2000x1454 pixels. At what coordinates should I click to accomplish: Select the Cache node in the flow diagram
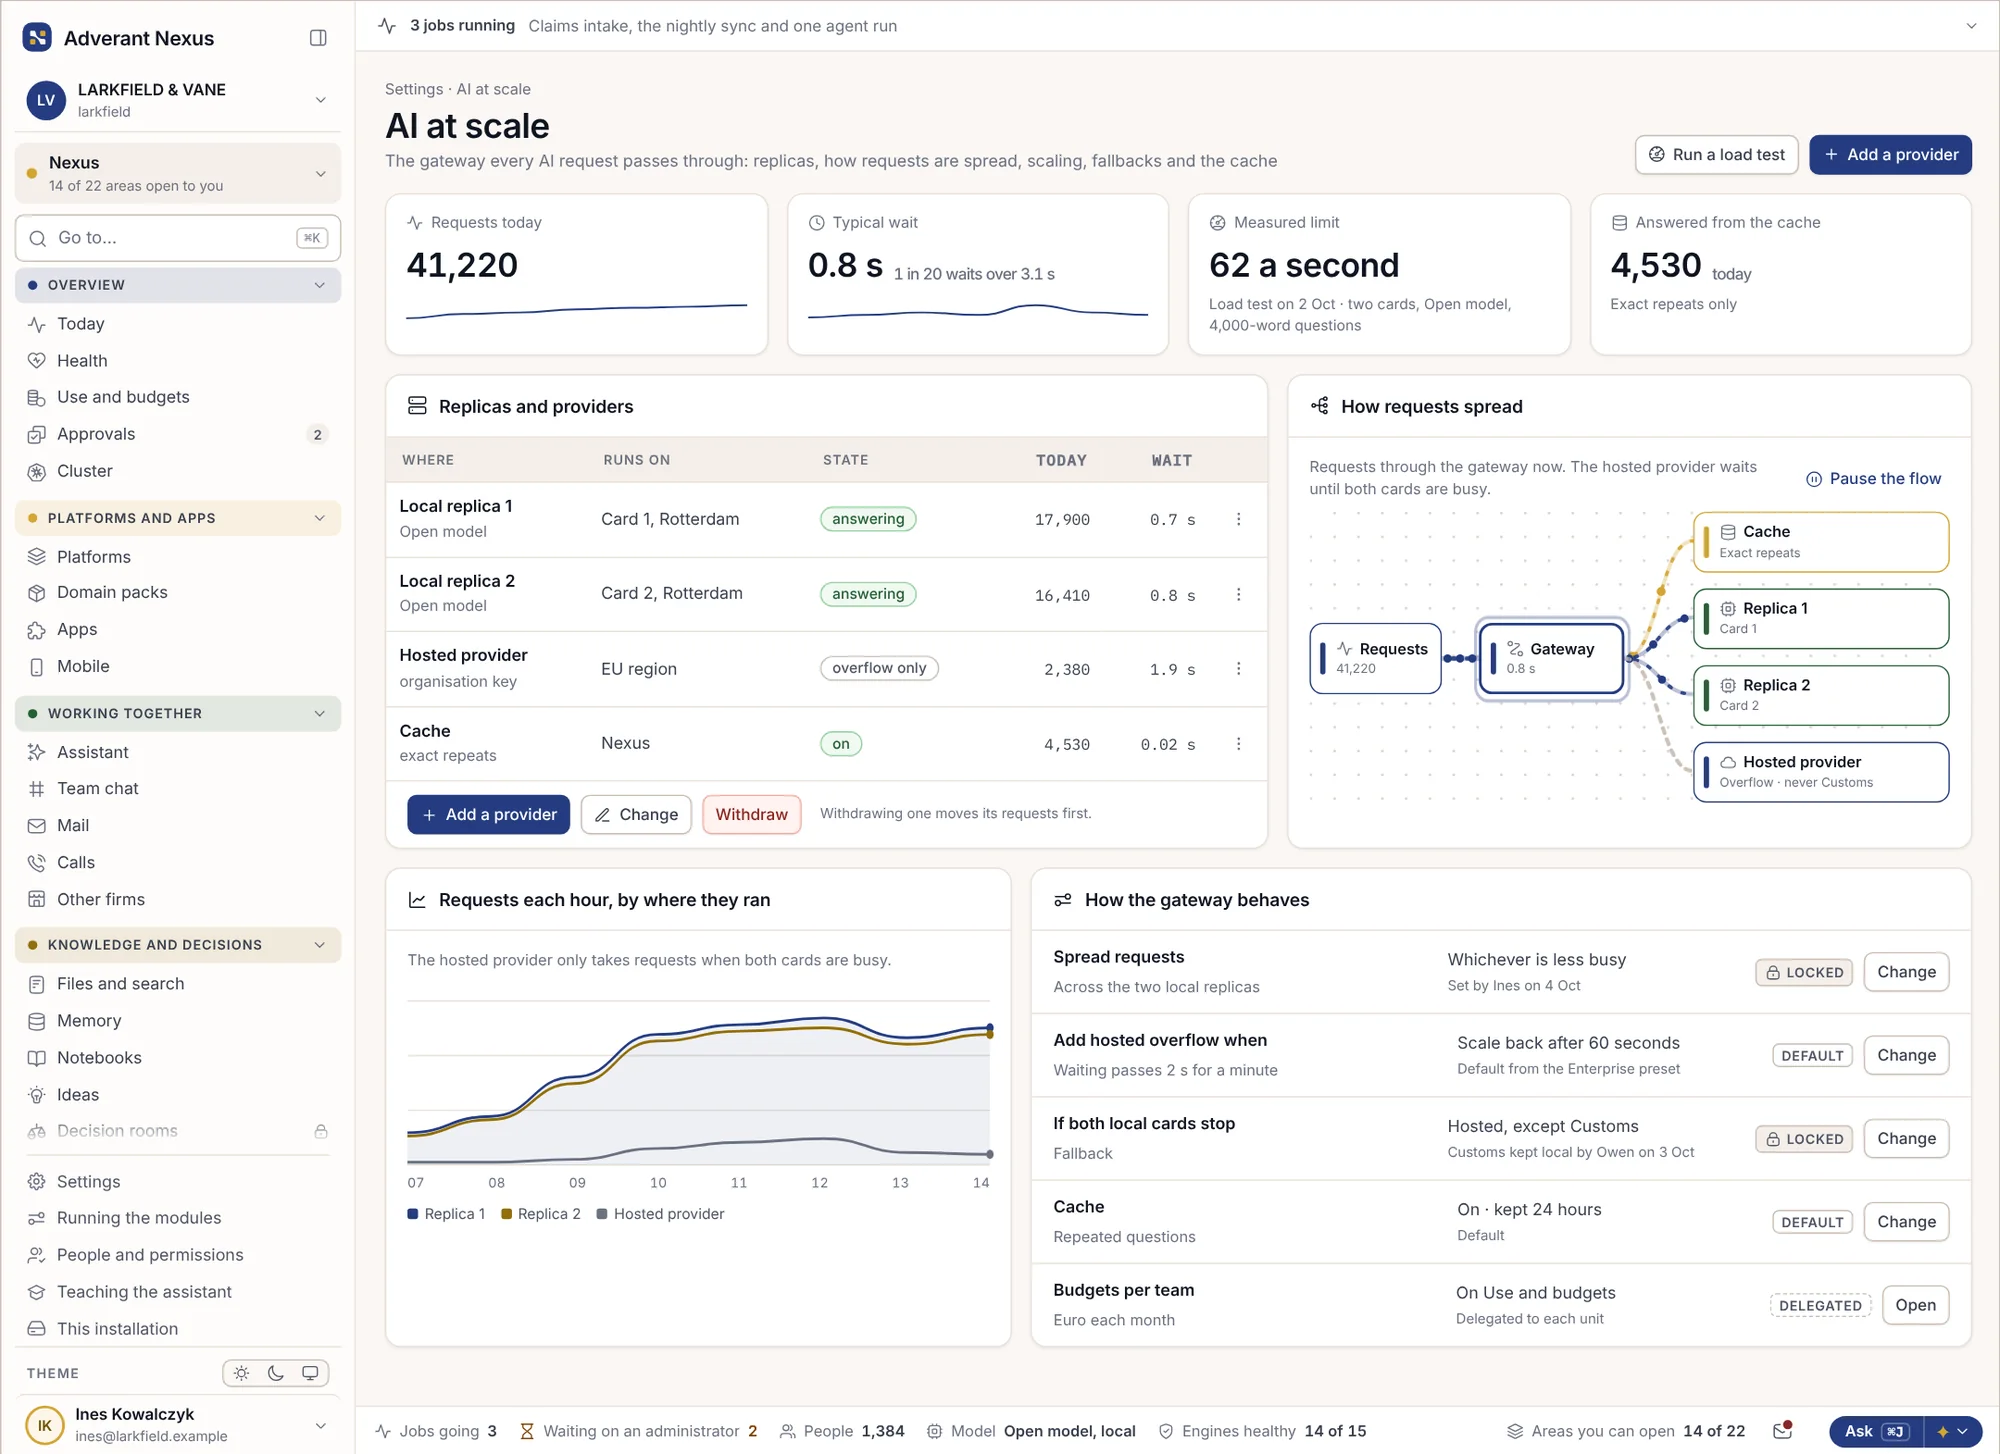pyautogui.click(x=1820, y=542)
